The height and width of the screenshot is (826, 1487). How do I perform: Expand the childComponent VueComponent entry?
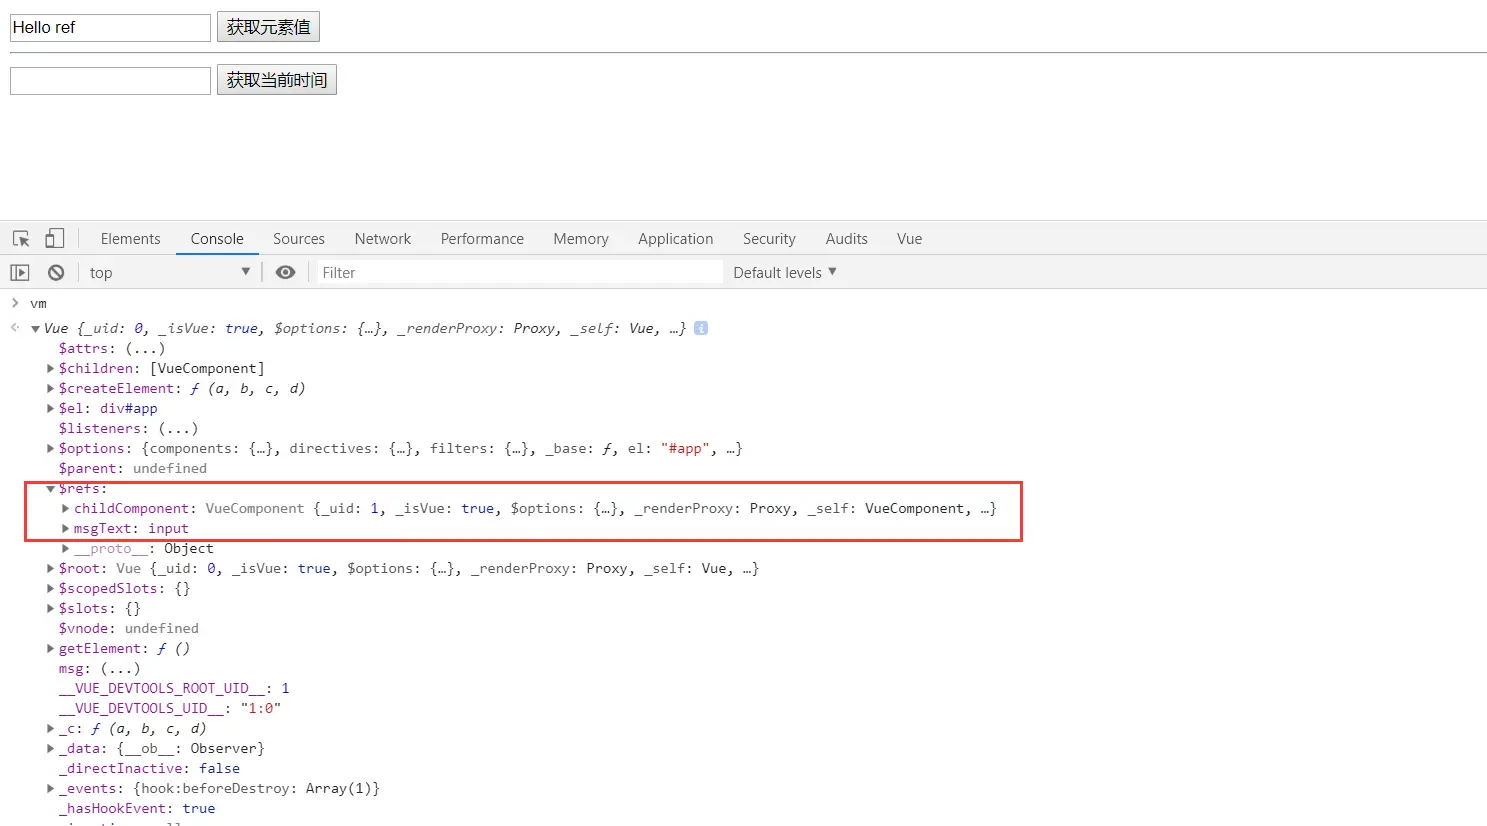point(66,508)
